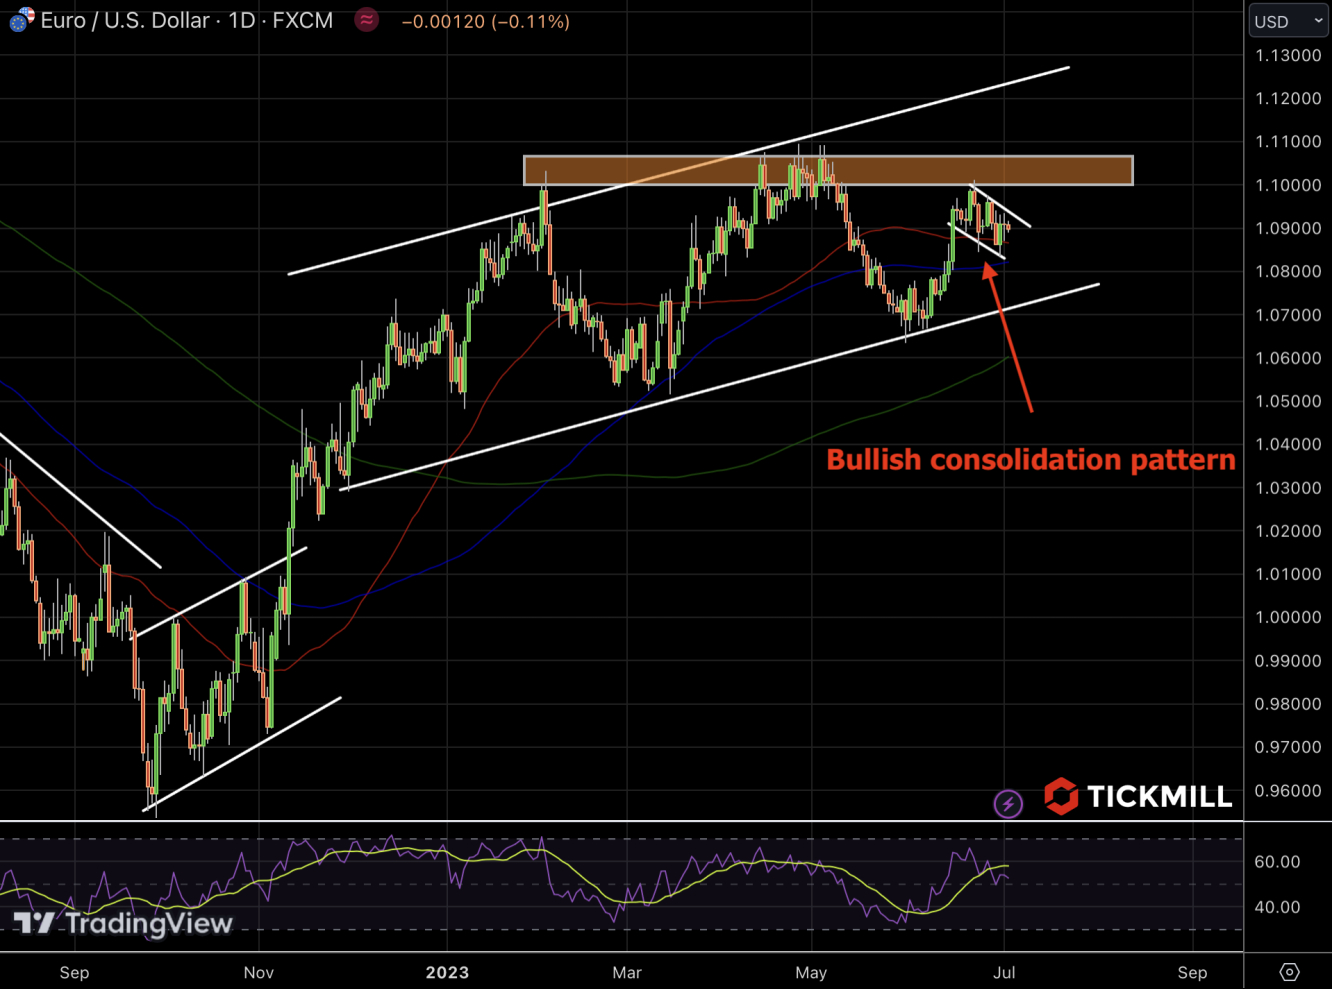Click the 2023 label on time axis
This screenshot has height=989, width=1332.
point(447,972)
